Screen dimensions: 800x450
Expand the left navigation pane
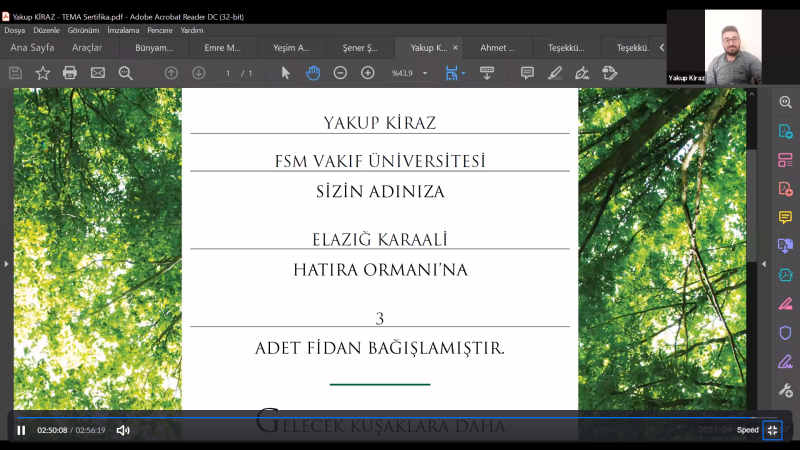(6, 264)
